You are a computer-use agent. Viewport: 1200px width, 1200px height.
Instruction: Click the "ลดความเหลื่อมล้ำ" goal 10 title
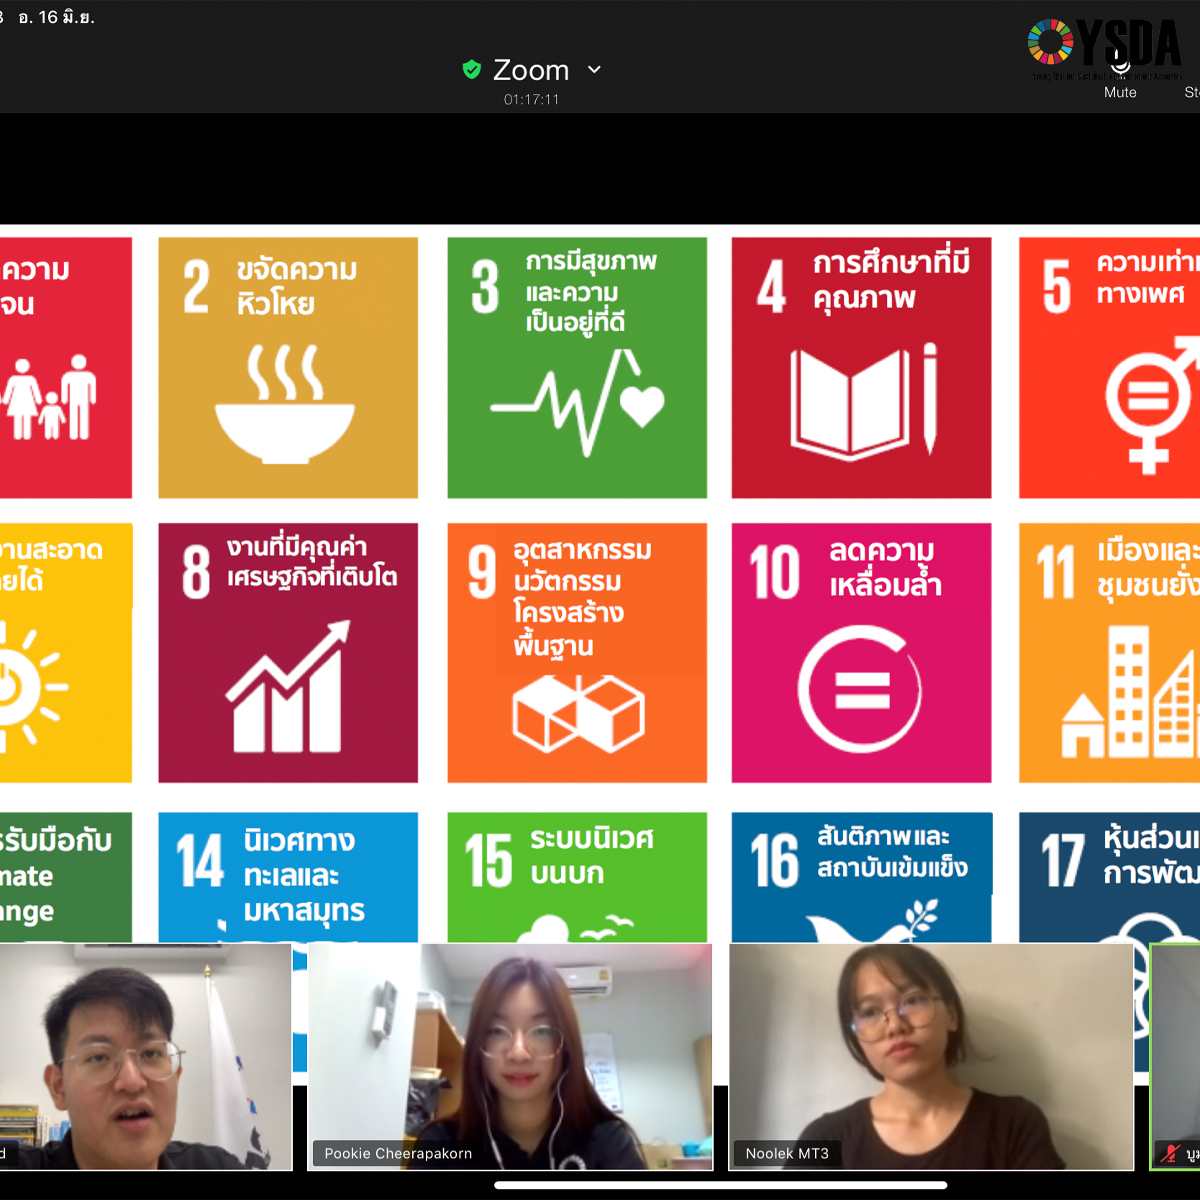pos(885,568)
